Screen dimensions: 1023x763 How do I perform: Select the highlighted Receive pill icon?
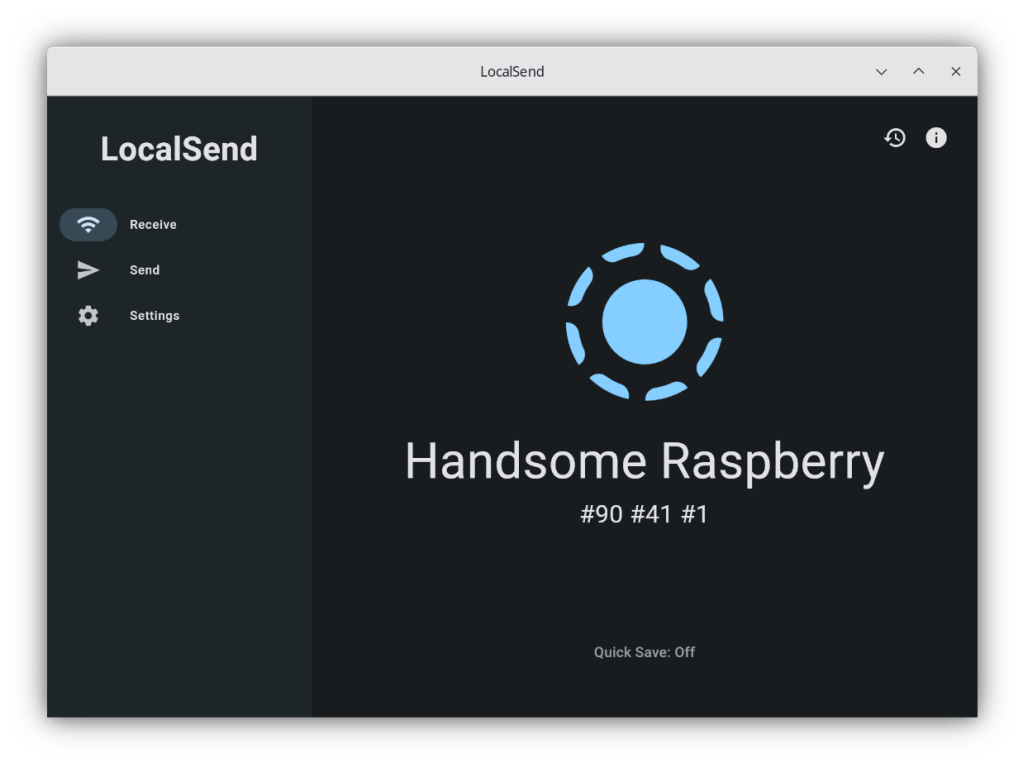click(x=88, y=224)
